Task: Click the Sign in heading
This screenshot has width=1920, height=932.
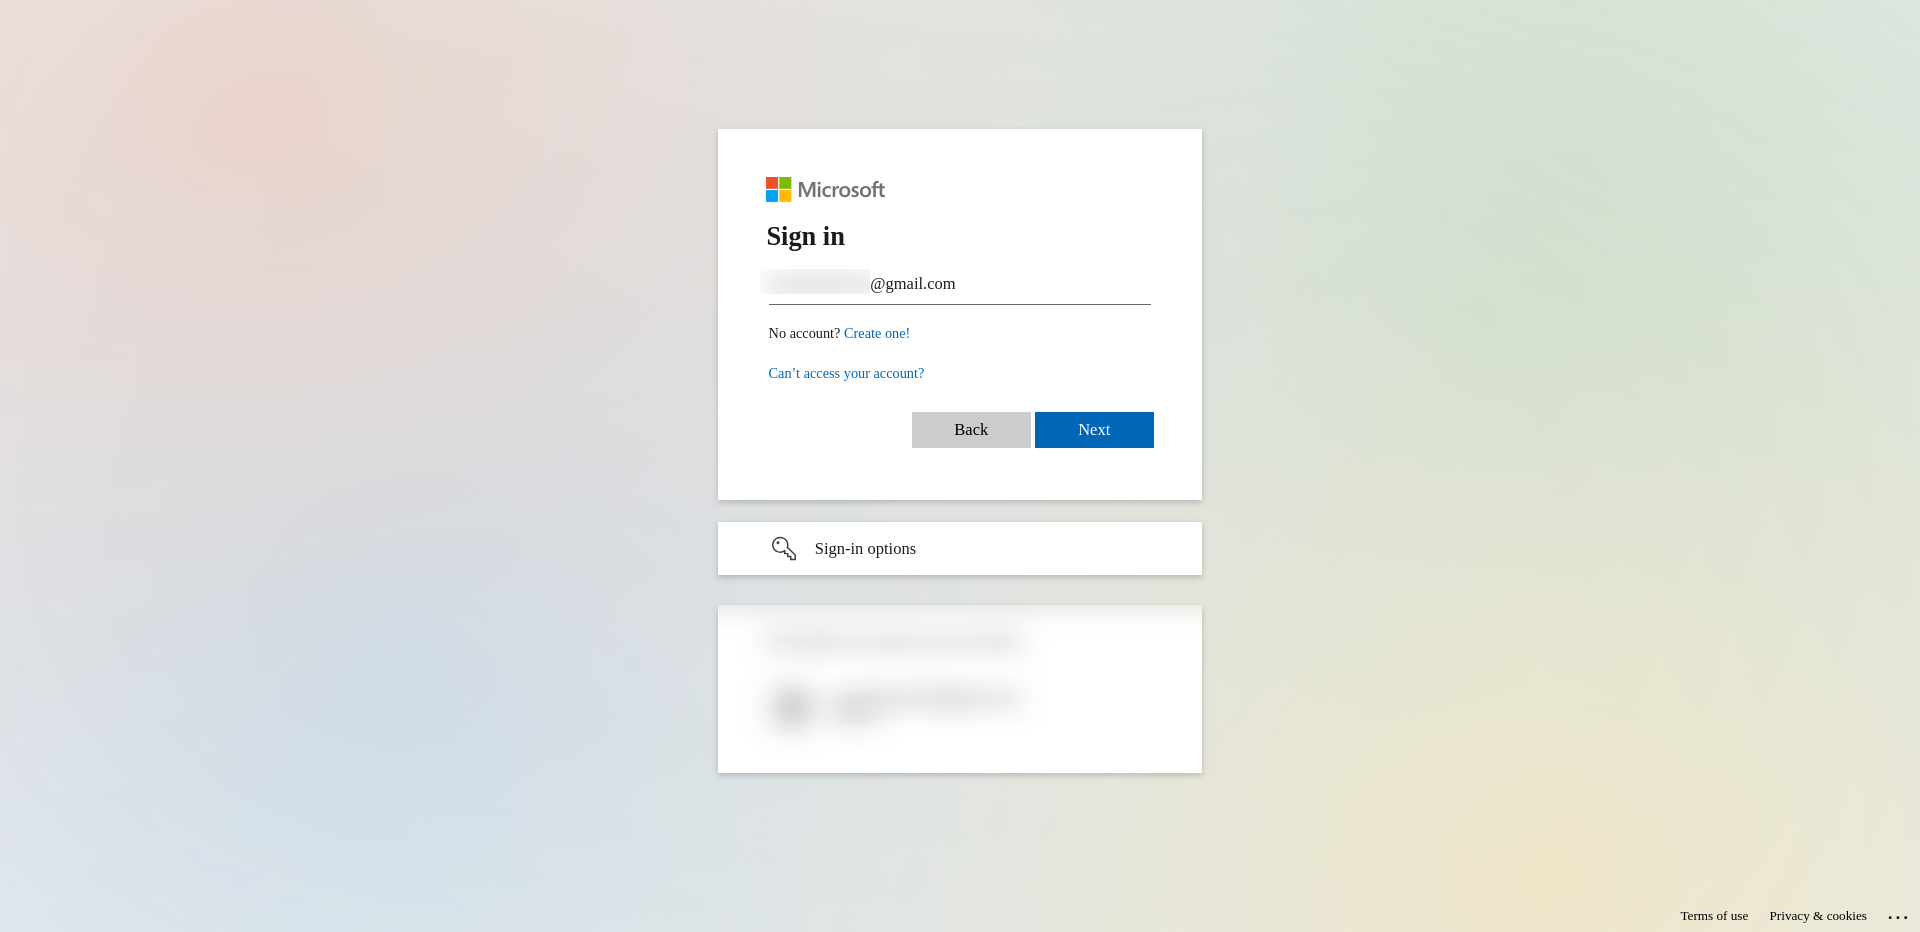Action: coord(806,236)
